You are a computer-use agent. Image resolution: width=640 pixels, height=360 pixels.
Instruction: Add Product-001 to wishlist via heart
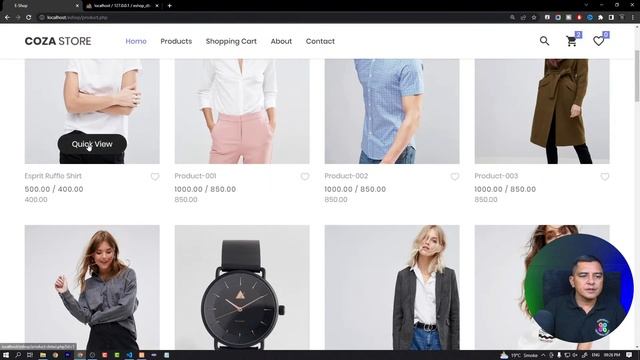pyautogui.click(x=305, y=177)
